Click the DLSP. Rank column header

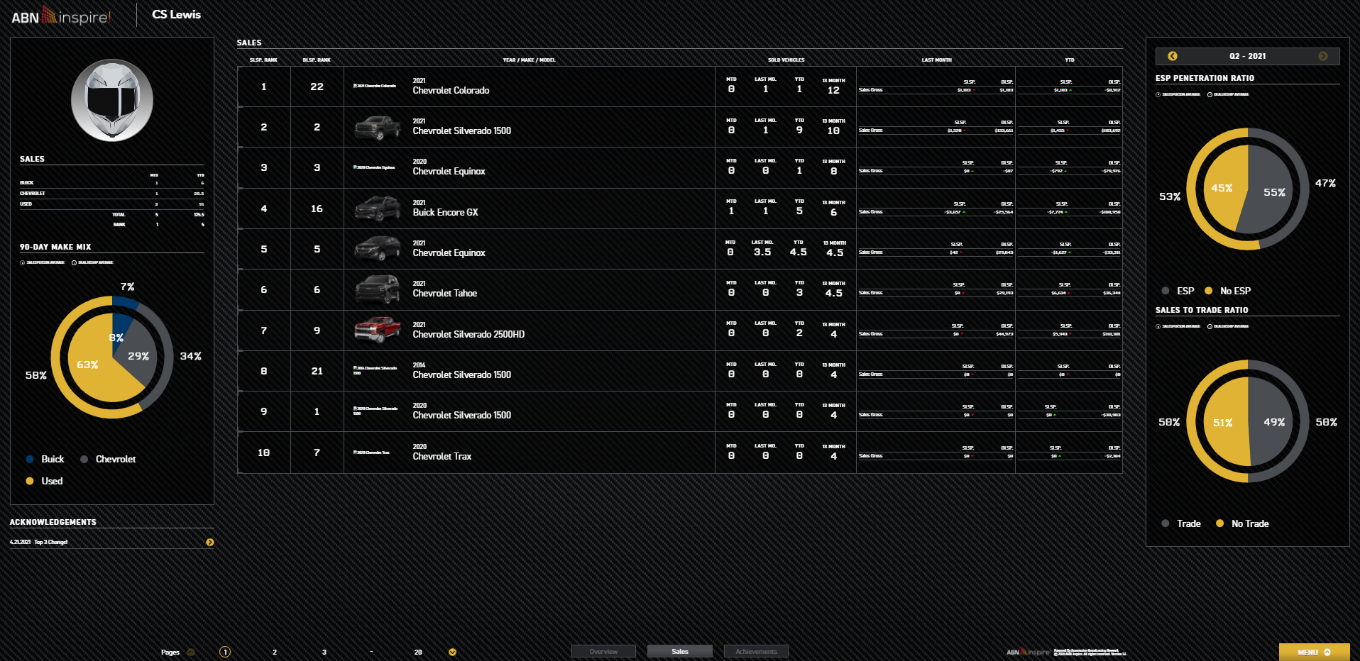[x=316, y=60]
